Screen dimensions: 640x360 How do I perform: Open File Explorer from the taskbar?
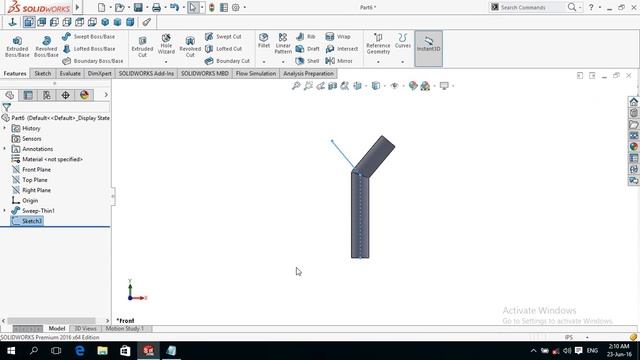[102, 351]
